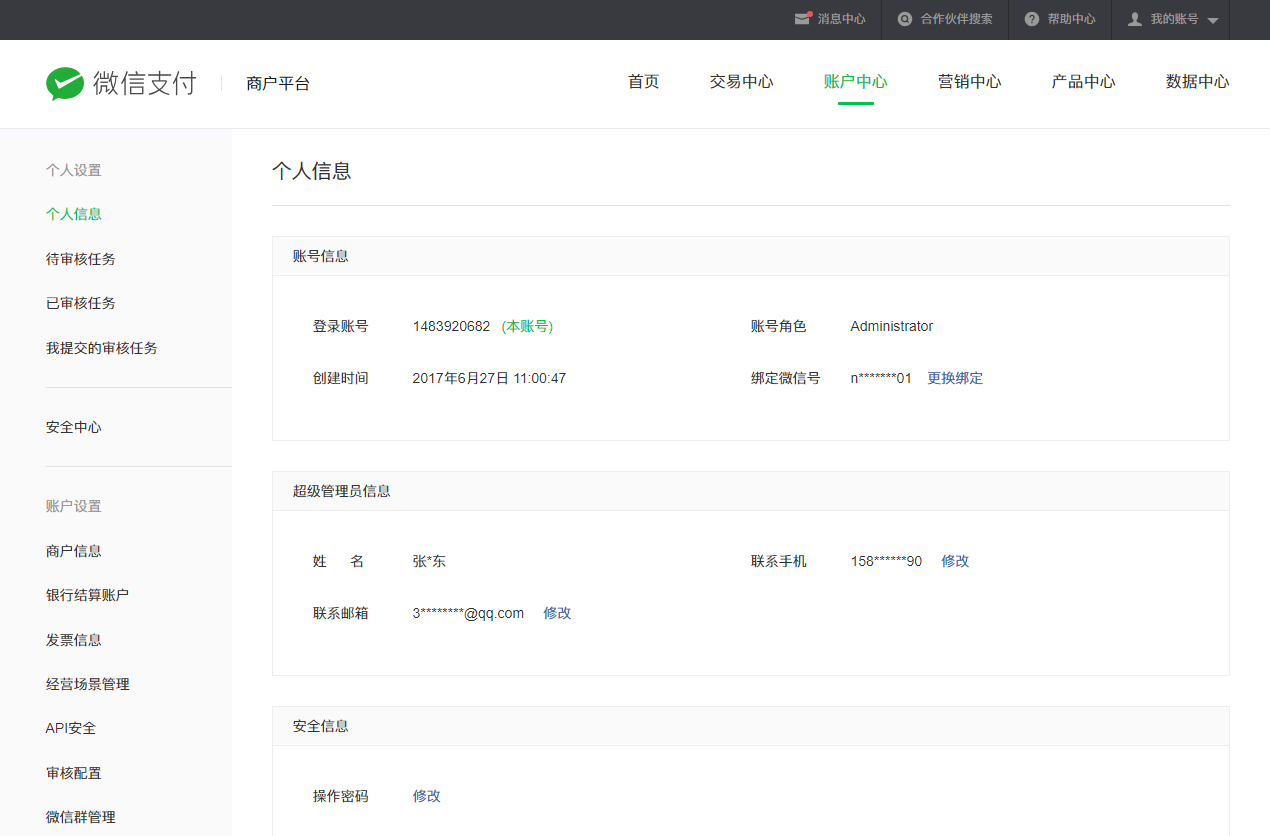
Task: Open 审核配置 in the sidebar
Action: pyautogui.click(x=74, y=773)
